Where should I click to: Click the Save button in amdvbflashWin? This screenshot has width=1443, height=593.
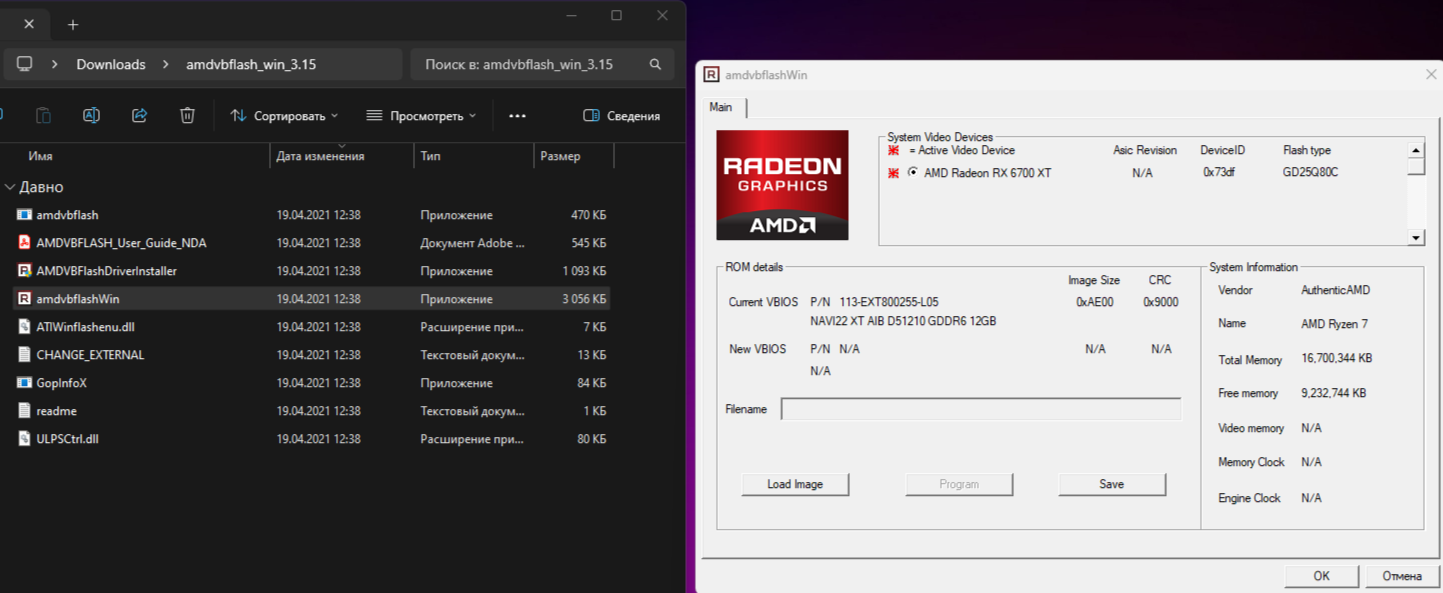coord(1112,484)
